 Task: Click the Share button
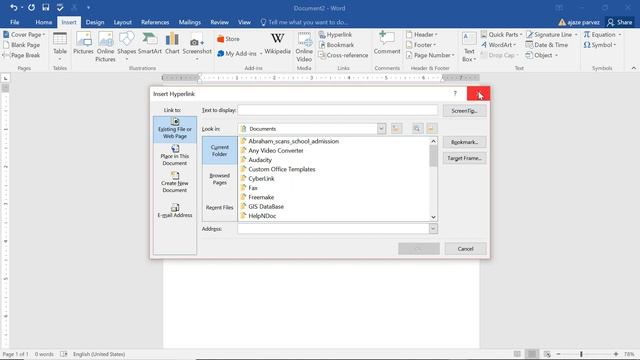click(620, 22)
